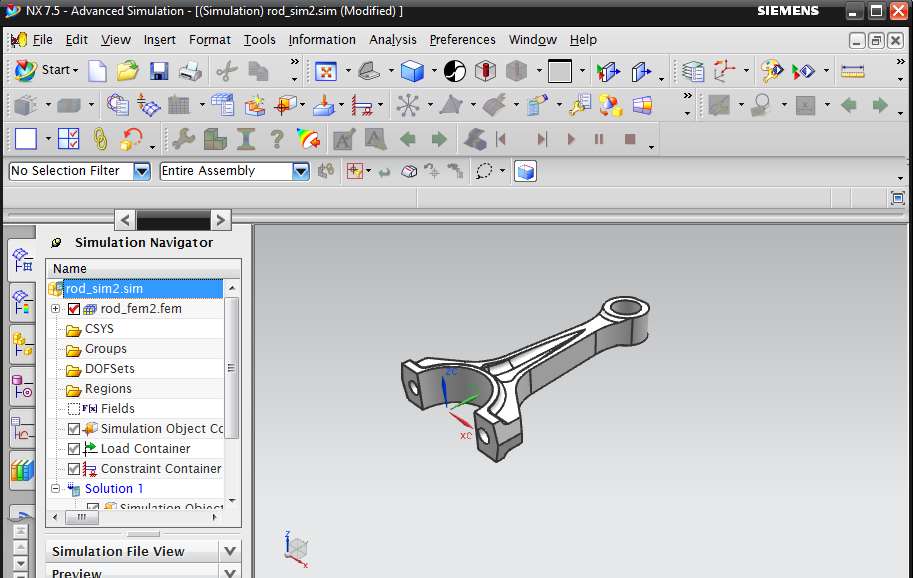Click the right arrow above the navigator
This screenshot has width=913, height=578.
220,220
